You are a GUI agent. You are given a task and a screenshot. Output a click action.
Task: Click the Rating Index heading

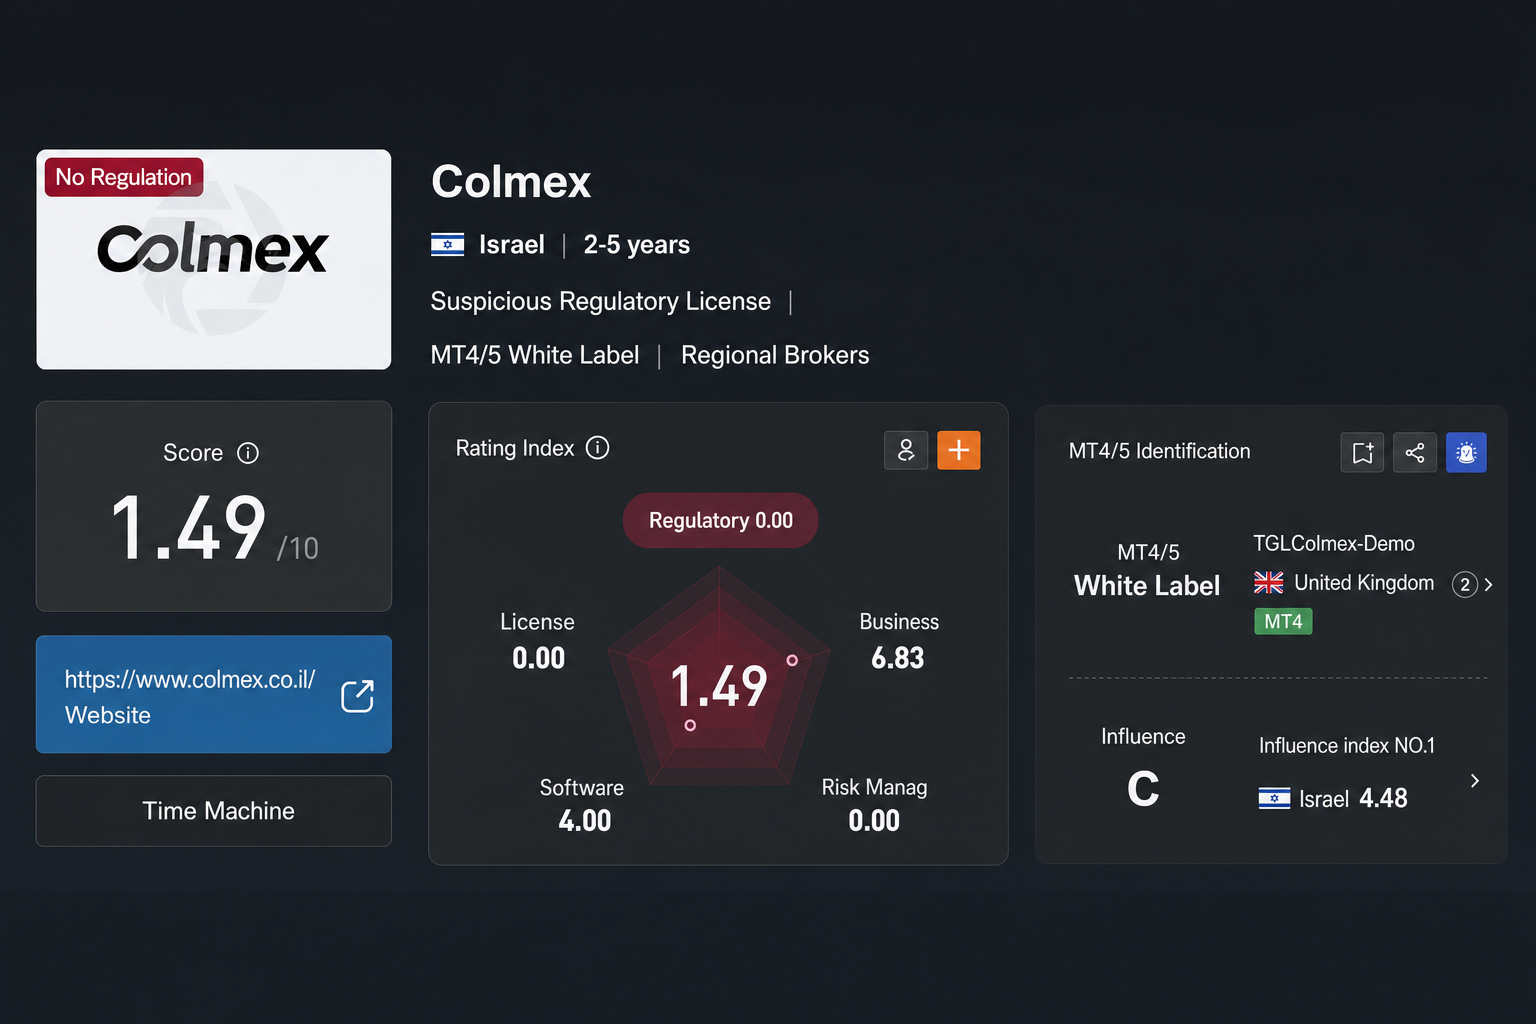coord(515,448)
